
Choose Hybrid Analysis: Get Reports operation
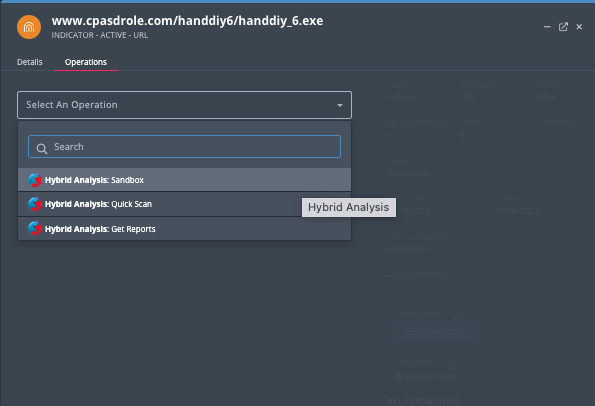pos(184,229)
